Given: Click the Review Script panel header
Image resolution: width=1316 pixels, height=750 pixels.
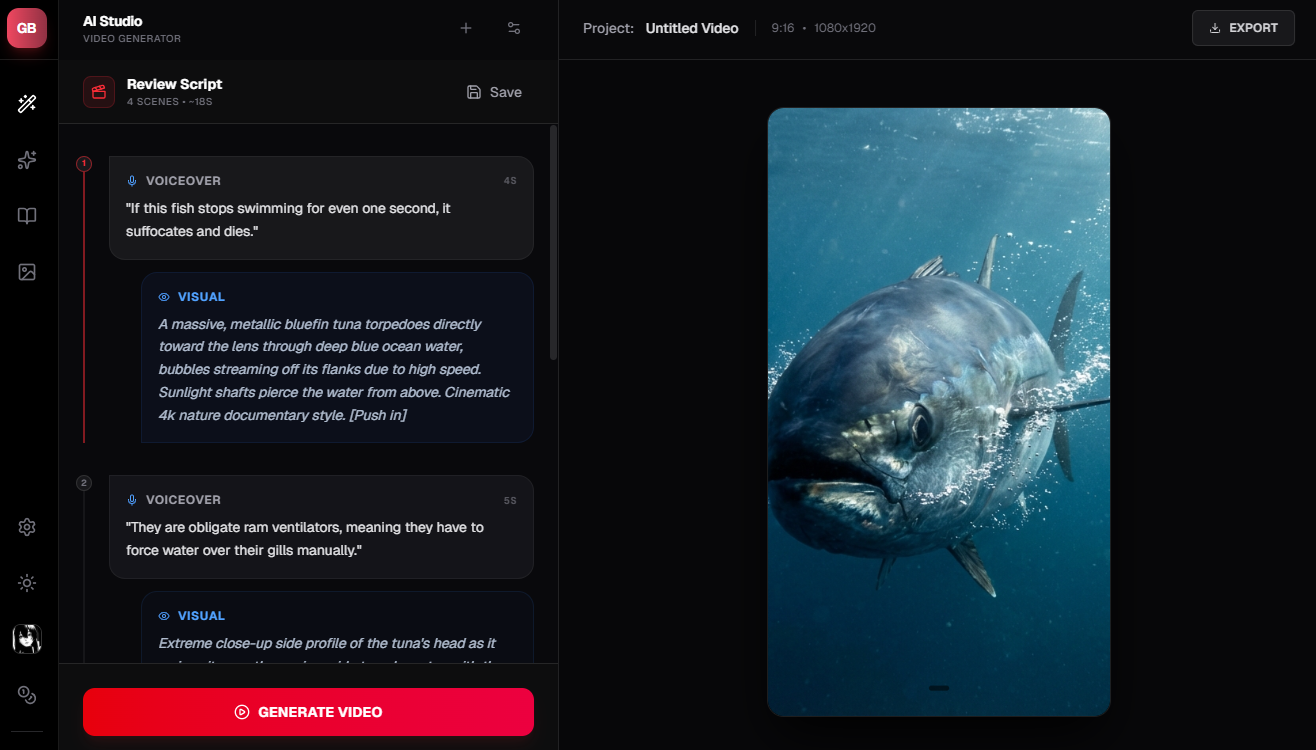Looking at the screenshot, I should [x=174, y=84].
